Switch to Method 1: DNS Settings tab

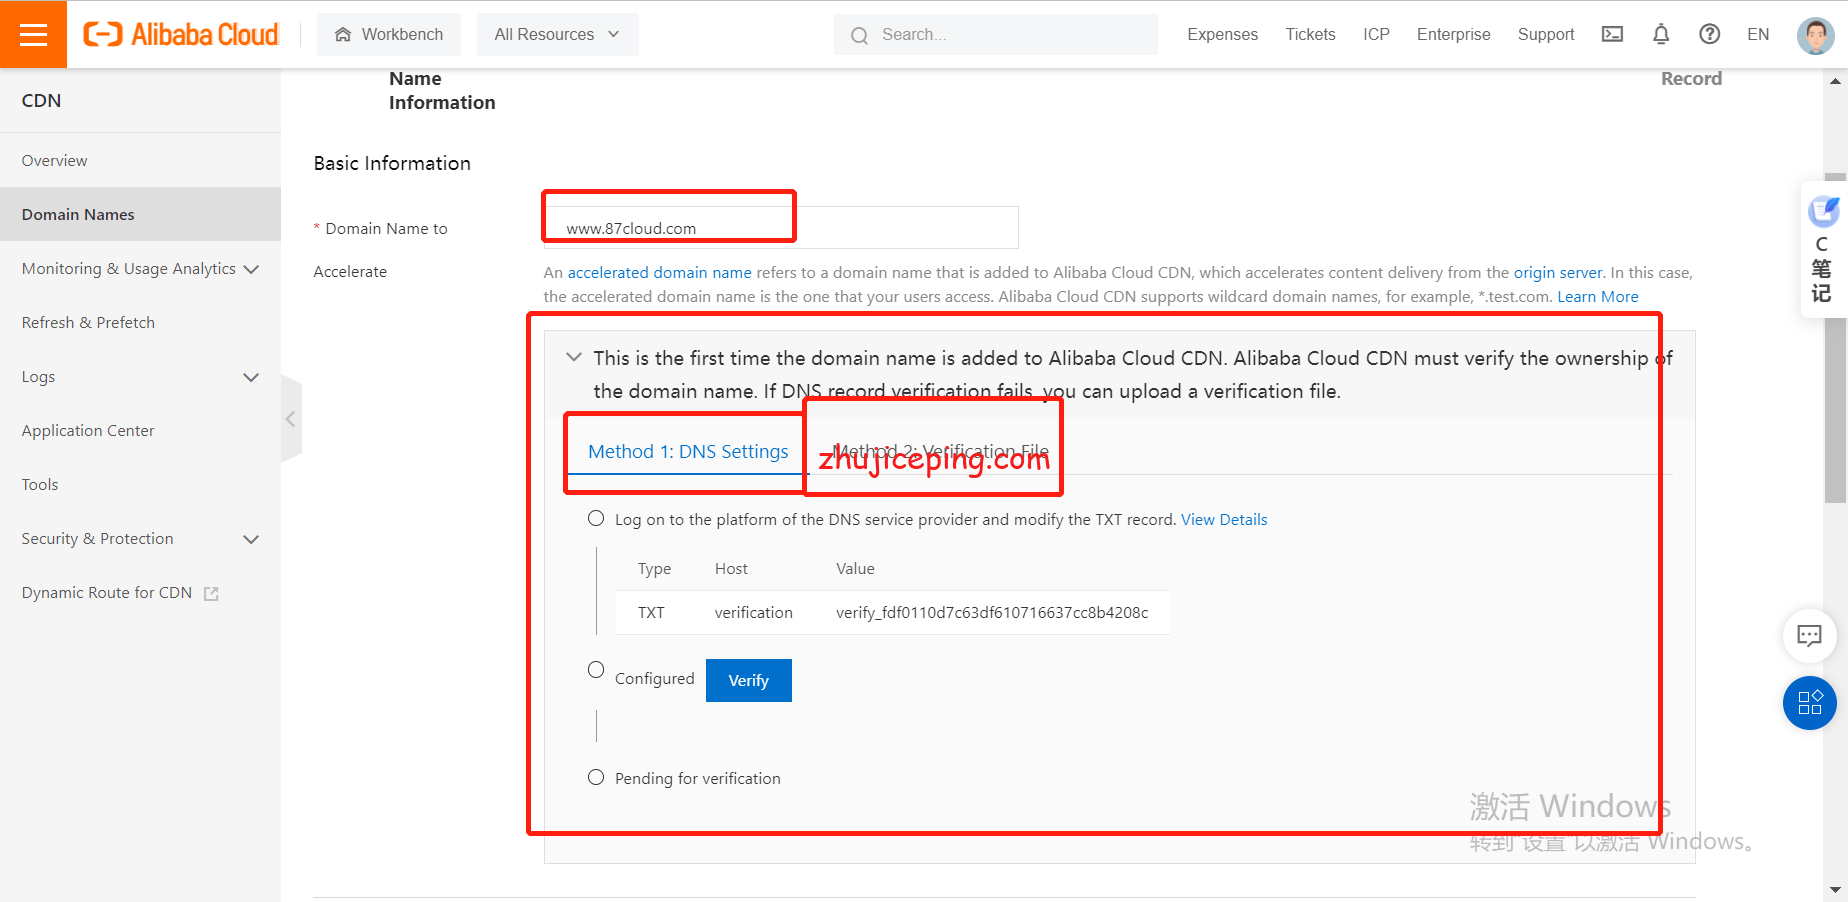click(688, 452)
